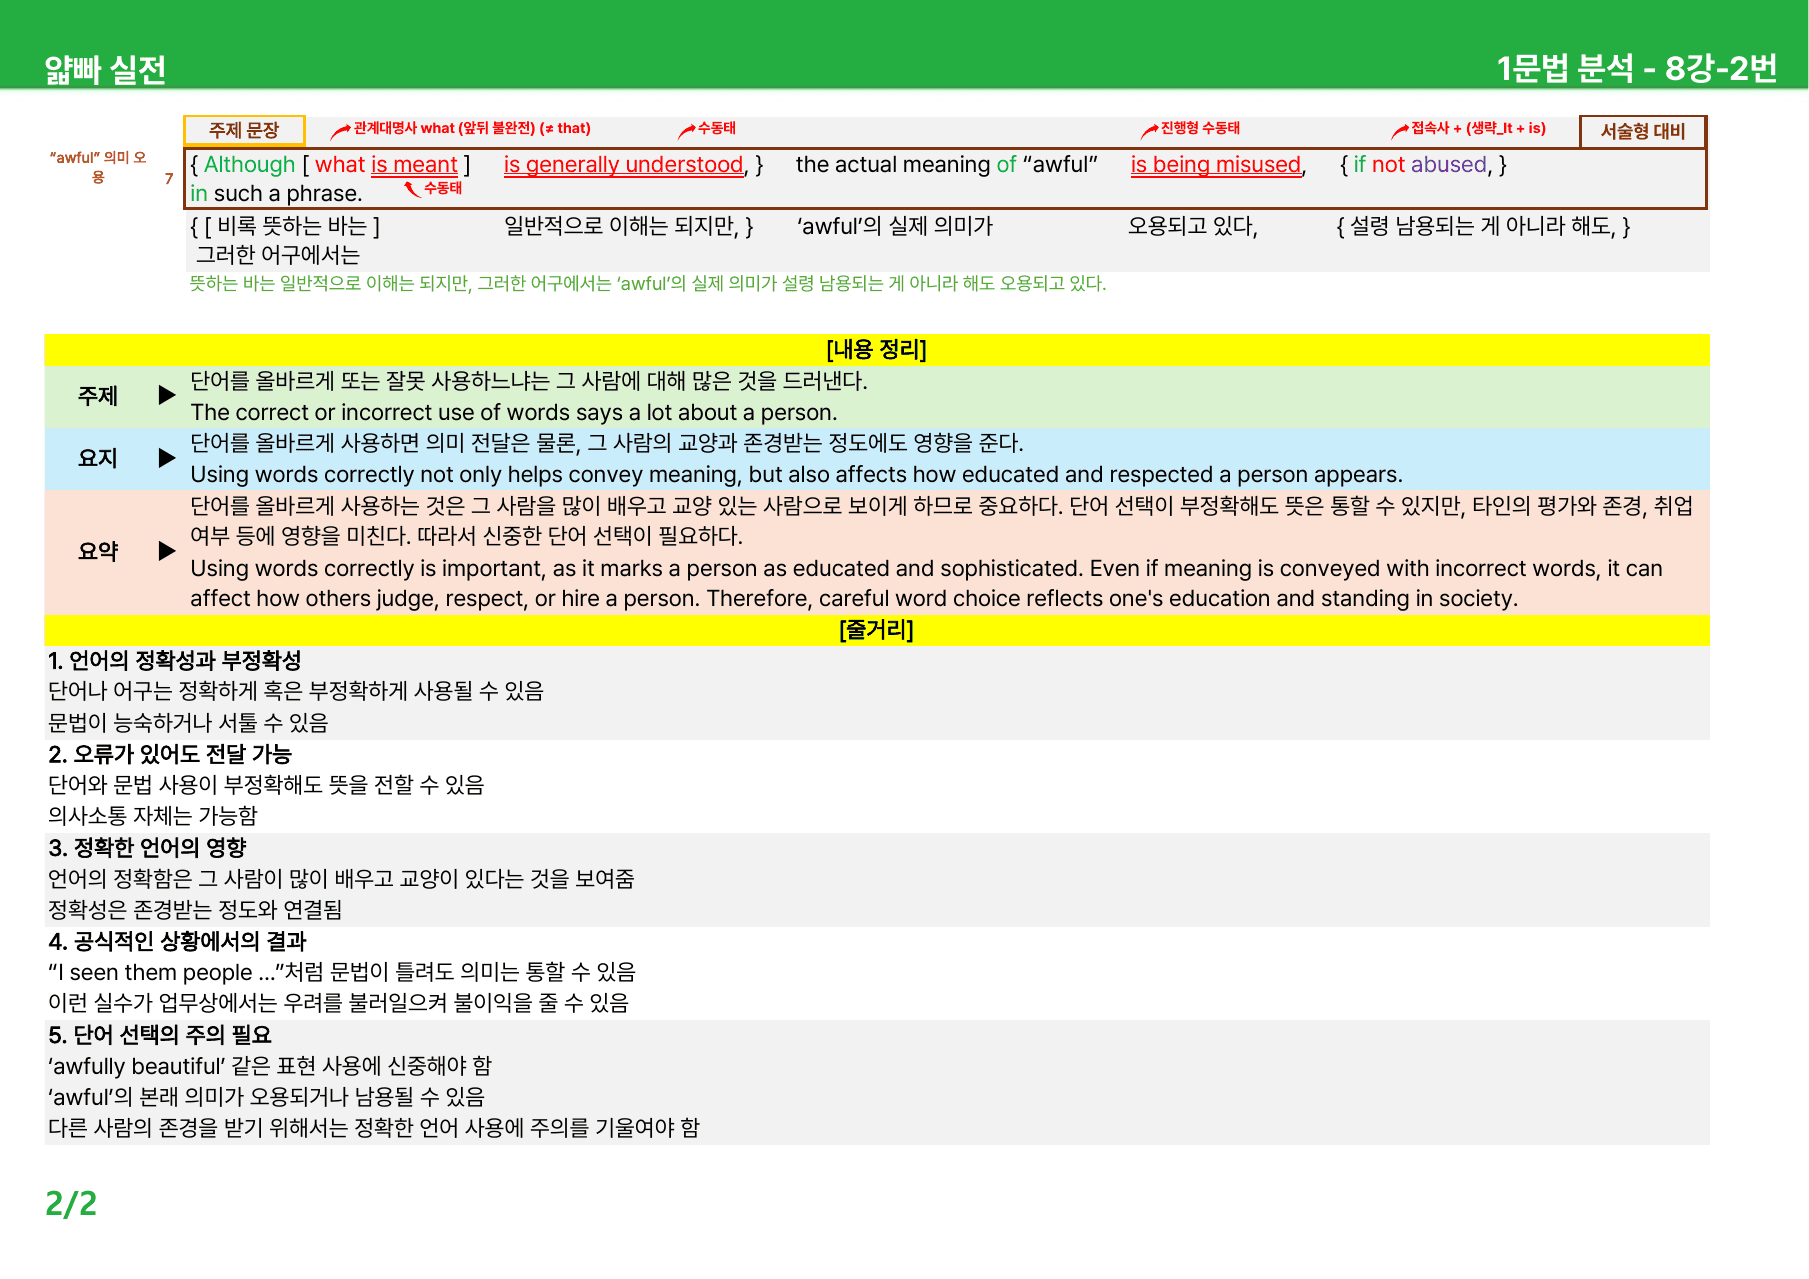Viewport: 1809px width, 1279px height.
Task: Click 'The correct or incorrect use of words' sentence
Action: pyautogui.click(x=514, y=412)
